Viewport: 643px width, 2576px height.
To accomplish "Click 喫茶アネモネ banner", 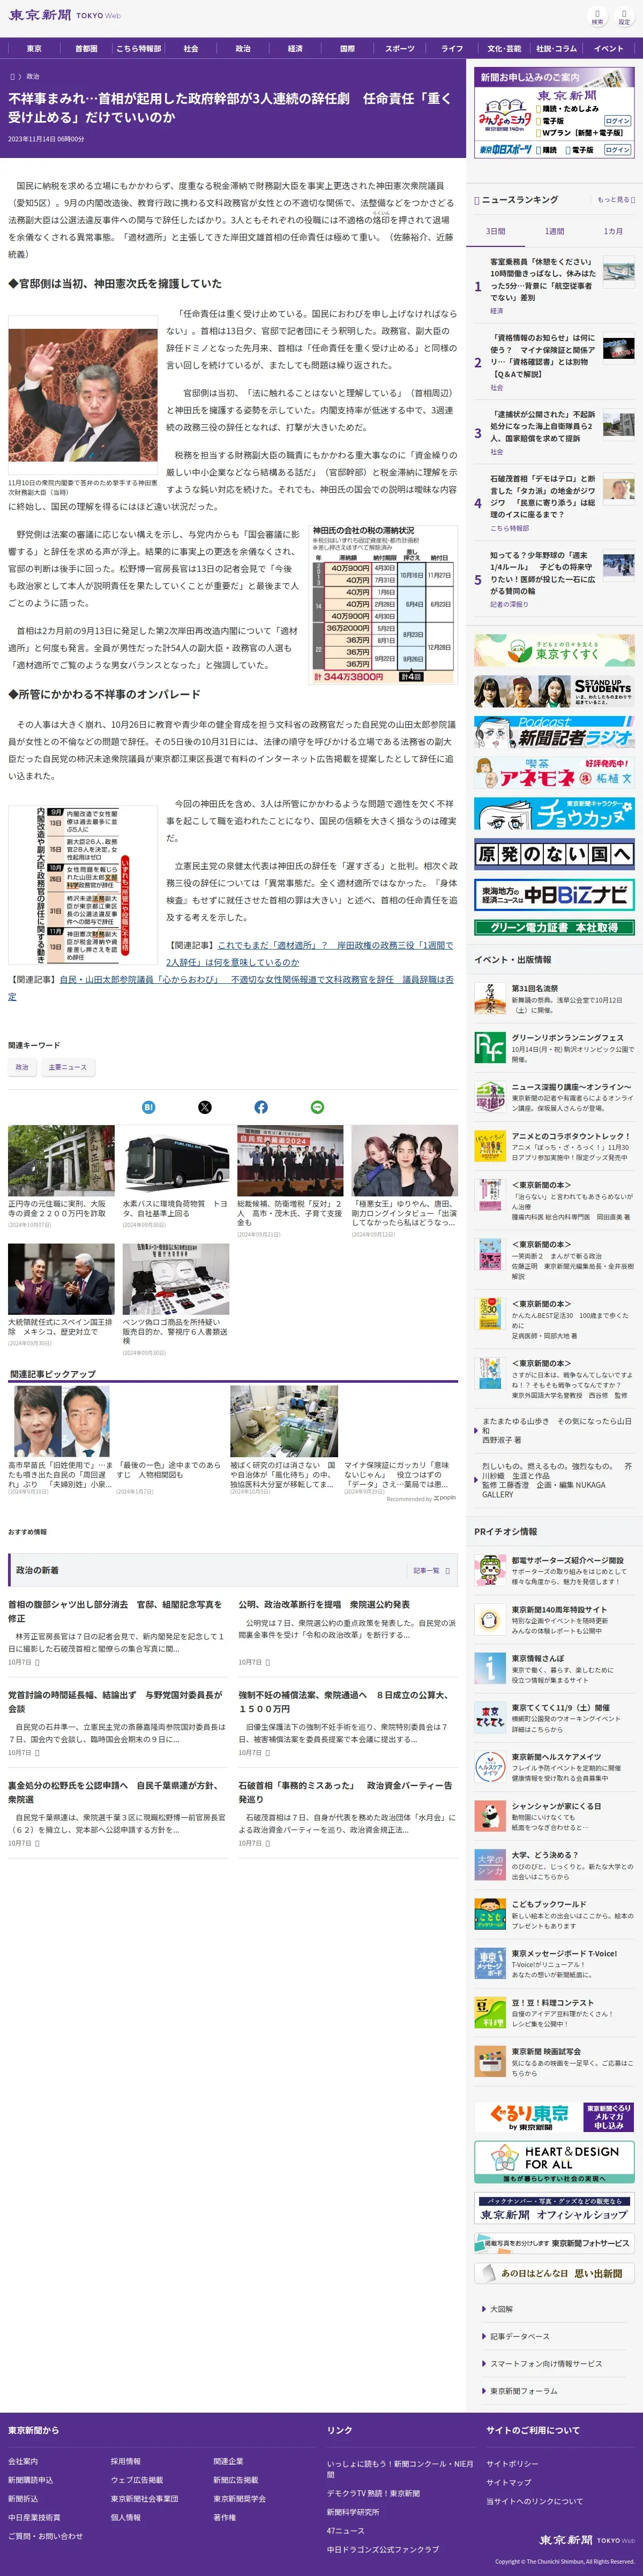I will [x=554, y=772].
